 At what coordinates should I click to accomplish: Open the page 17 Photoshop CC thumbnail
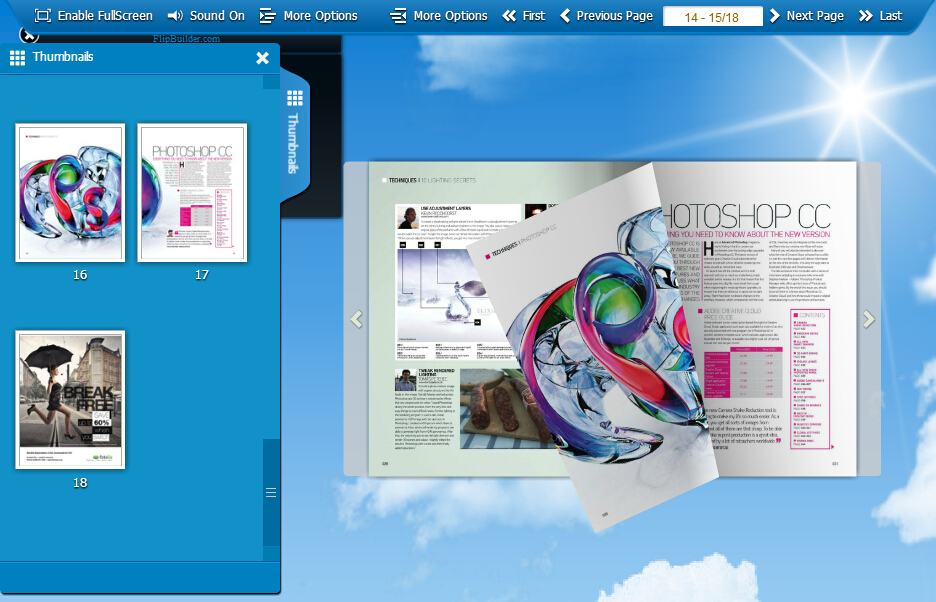(192, 193)
